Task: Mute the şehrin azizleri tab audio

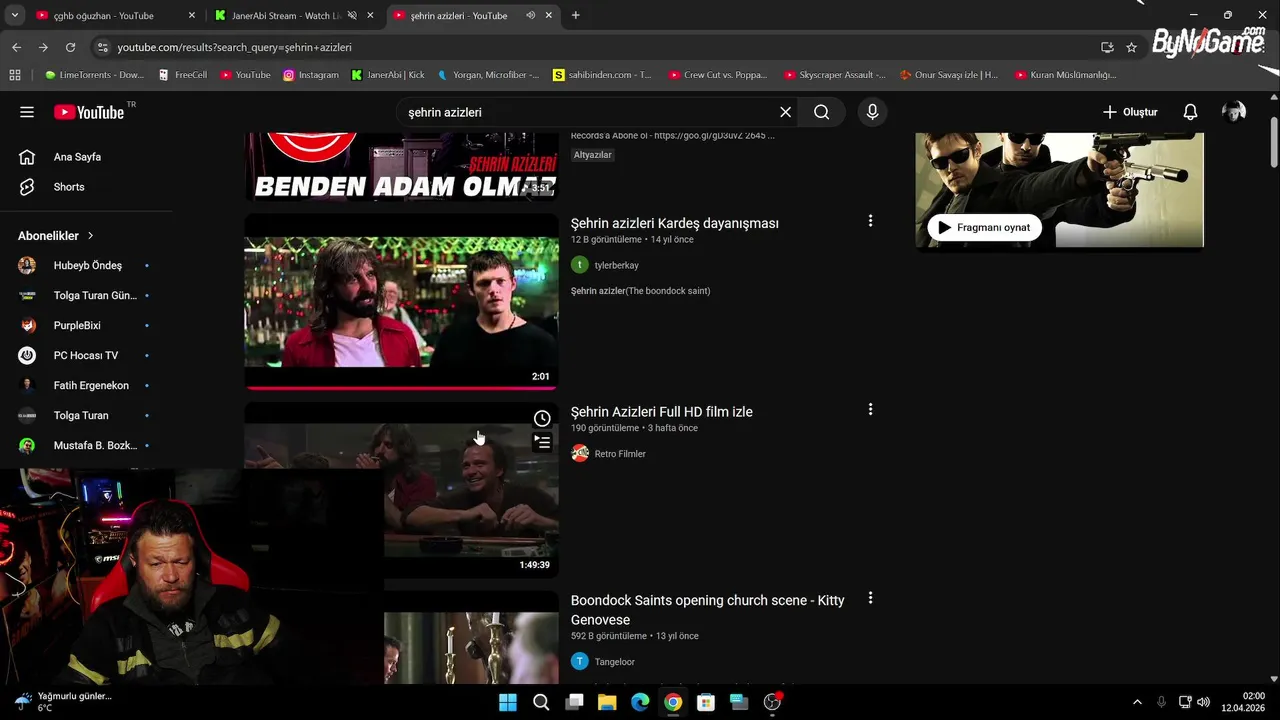Action: (530, 15)
